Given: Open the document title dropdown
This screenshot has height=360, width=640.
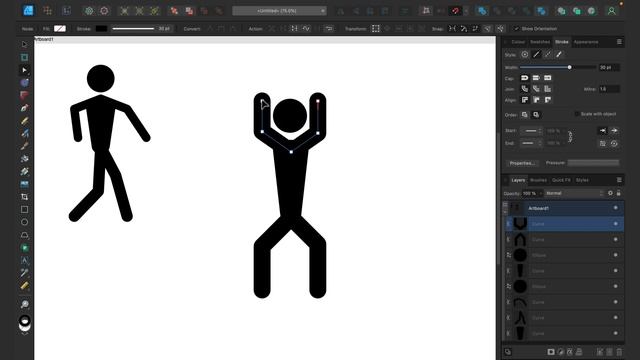Looking at the screenshot, I should click(323, 11).
